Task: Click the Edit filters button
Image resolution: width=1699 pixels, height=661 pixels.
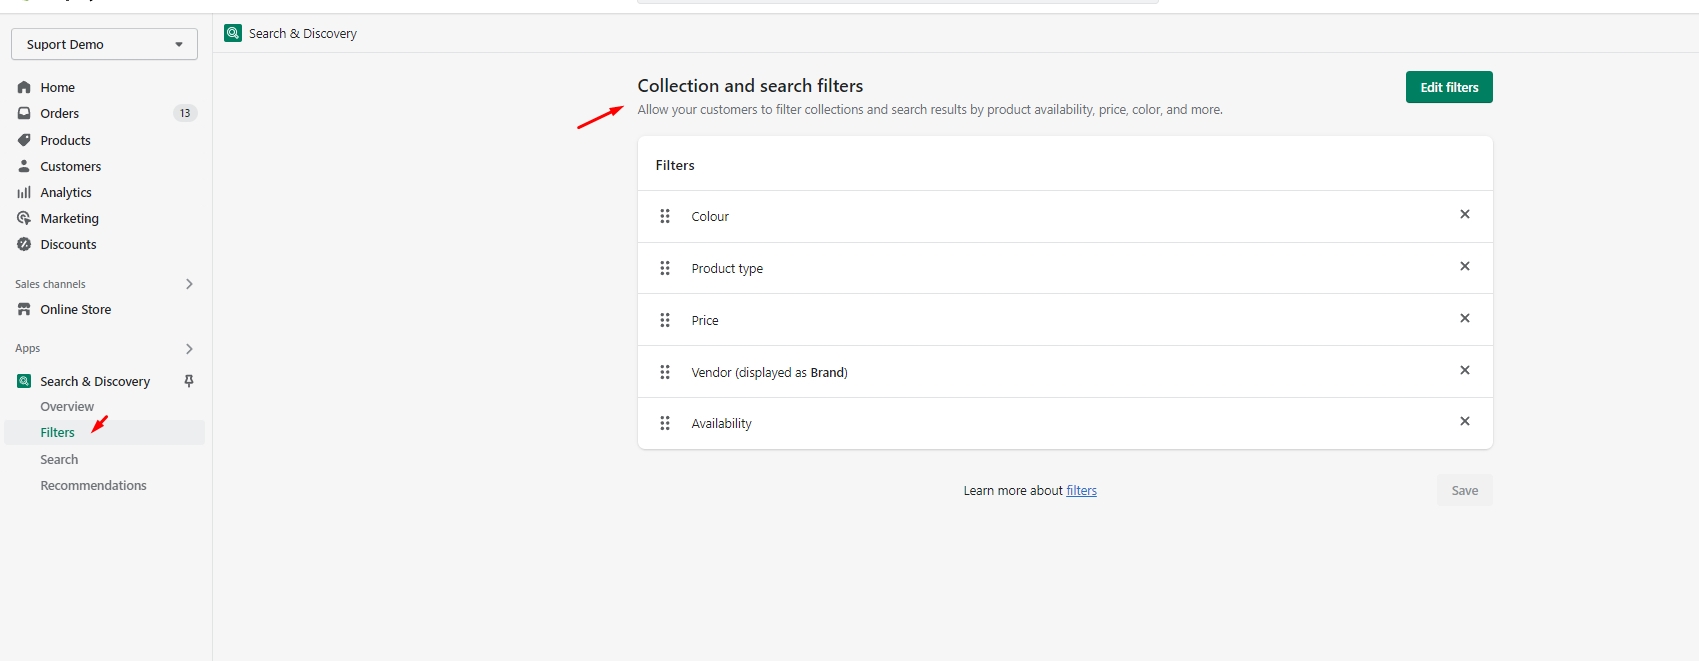Action: click(x=1448, y=87)
